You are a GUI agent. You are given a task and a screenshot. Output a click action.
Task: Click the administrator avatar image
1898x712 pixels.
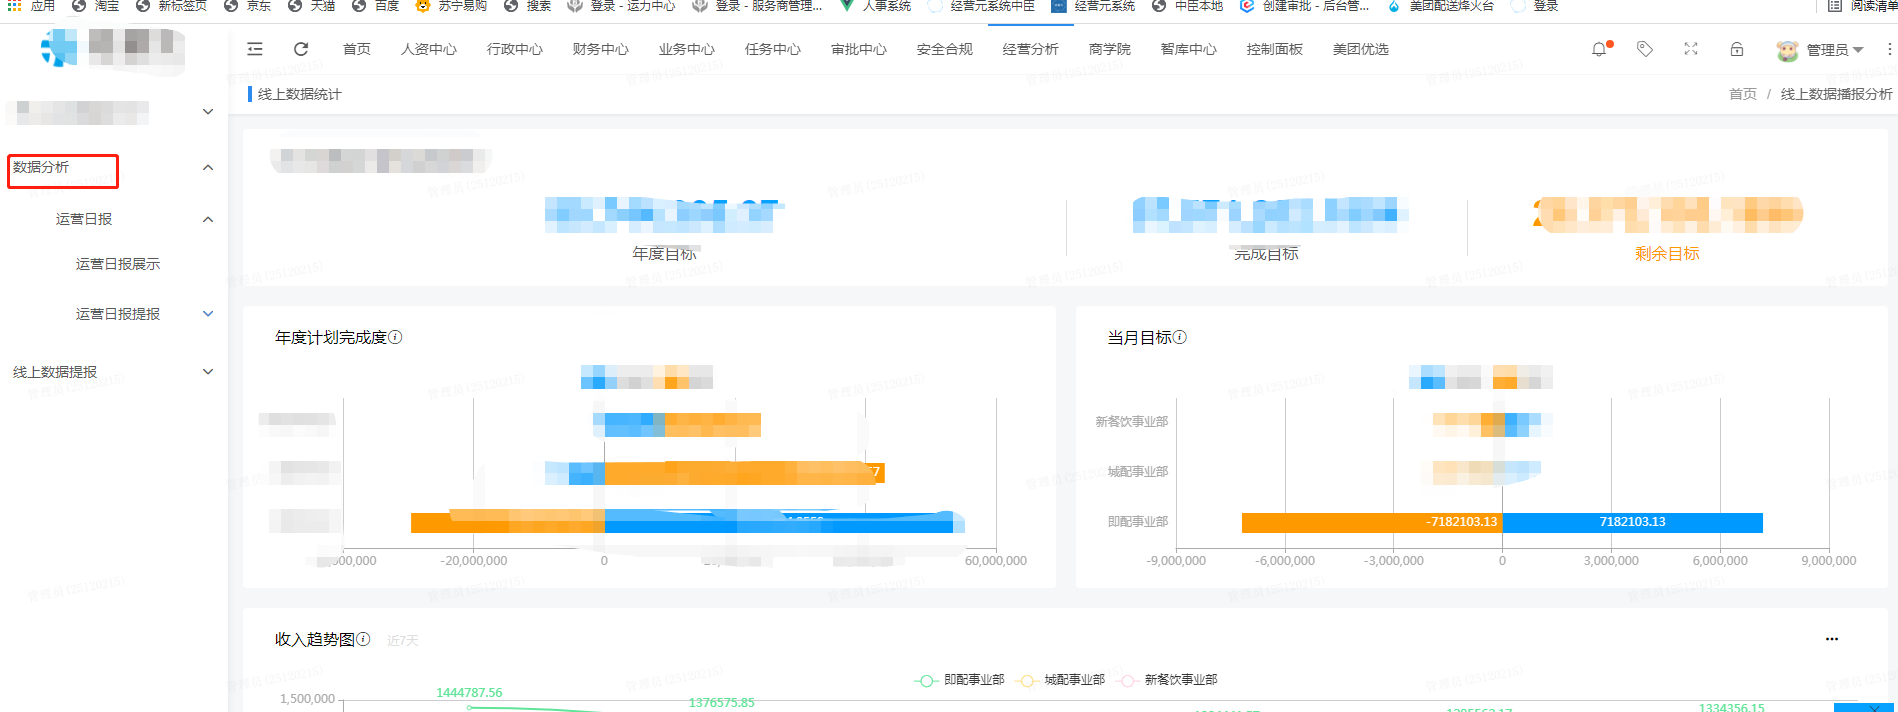coord(1787,50)
